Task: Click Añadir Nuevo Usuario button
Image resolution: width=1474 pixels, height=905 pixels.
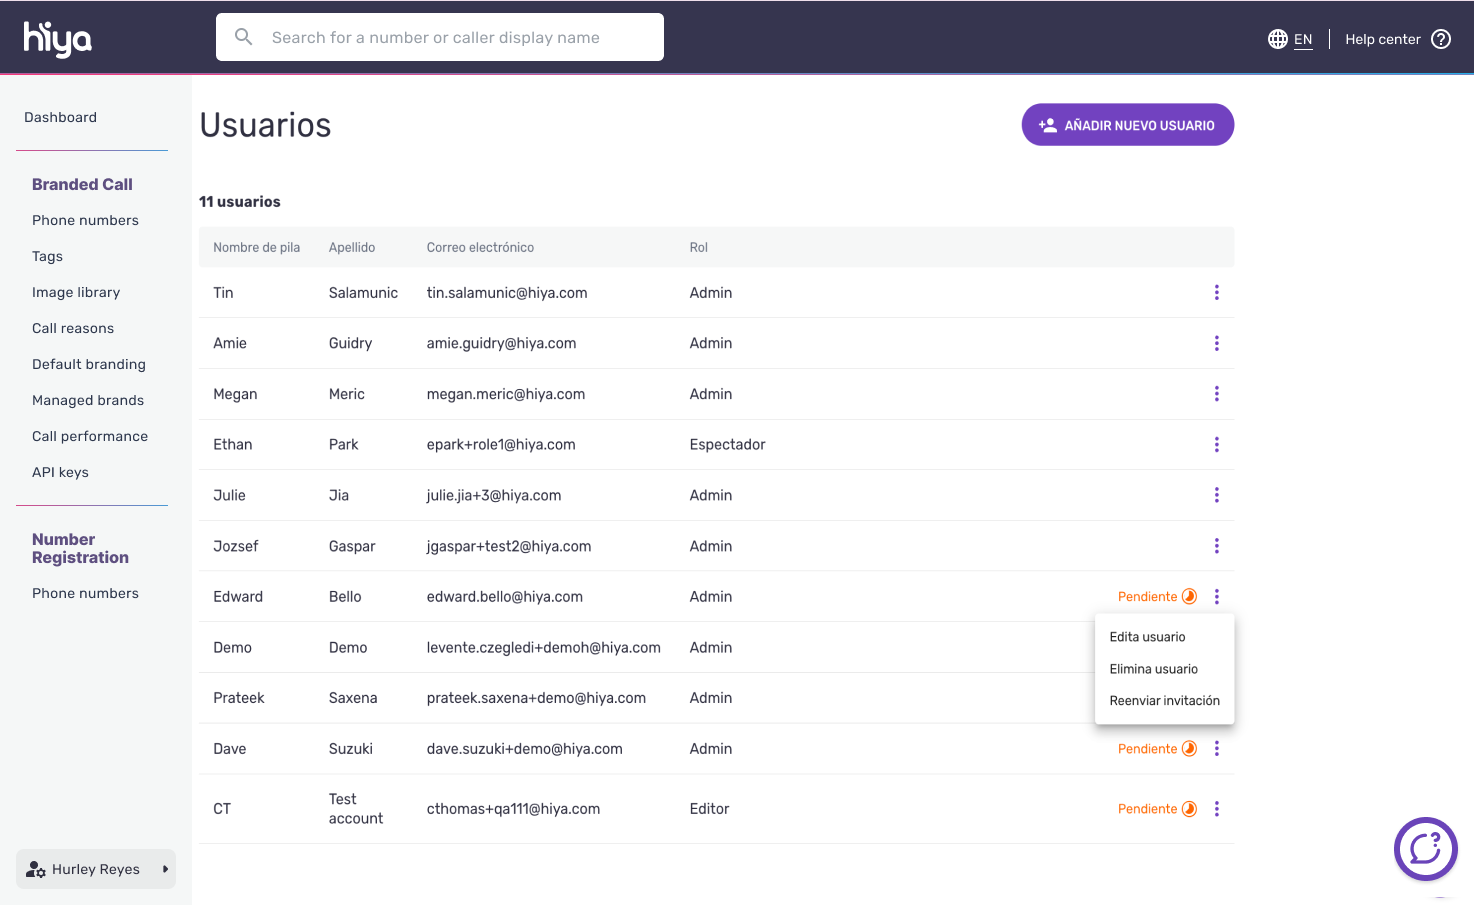Action: click(x=1127, y=125)
